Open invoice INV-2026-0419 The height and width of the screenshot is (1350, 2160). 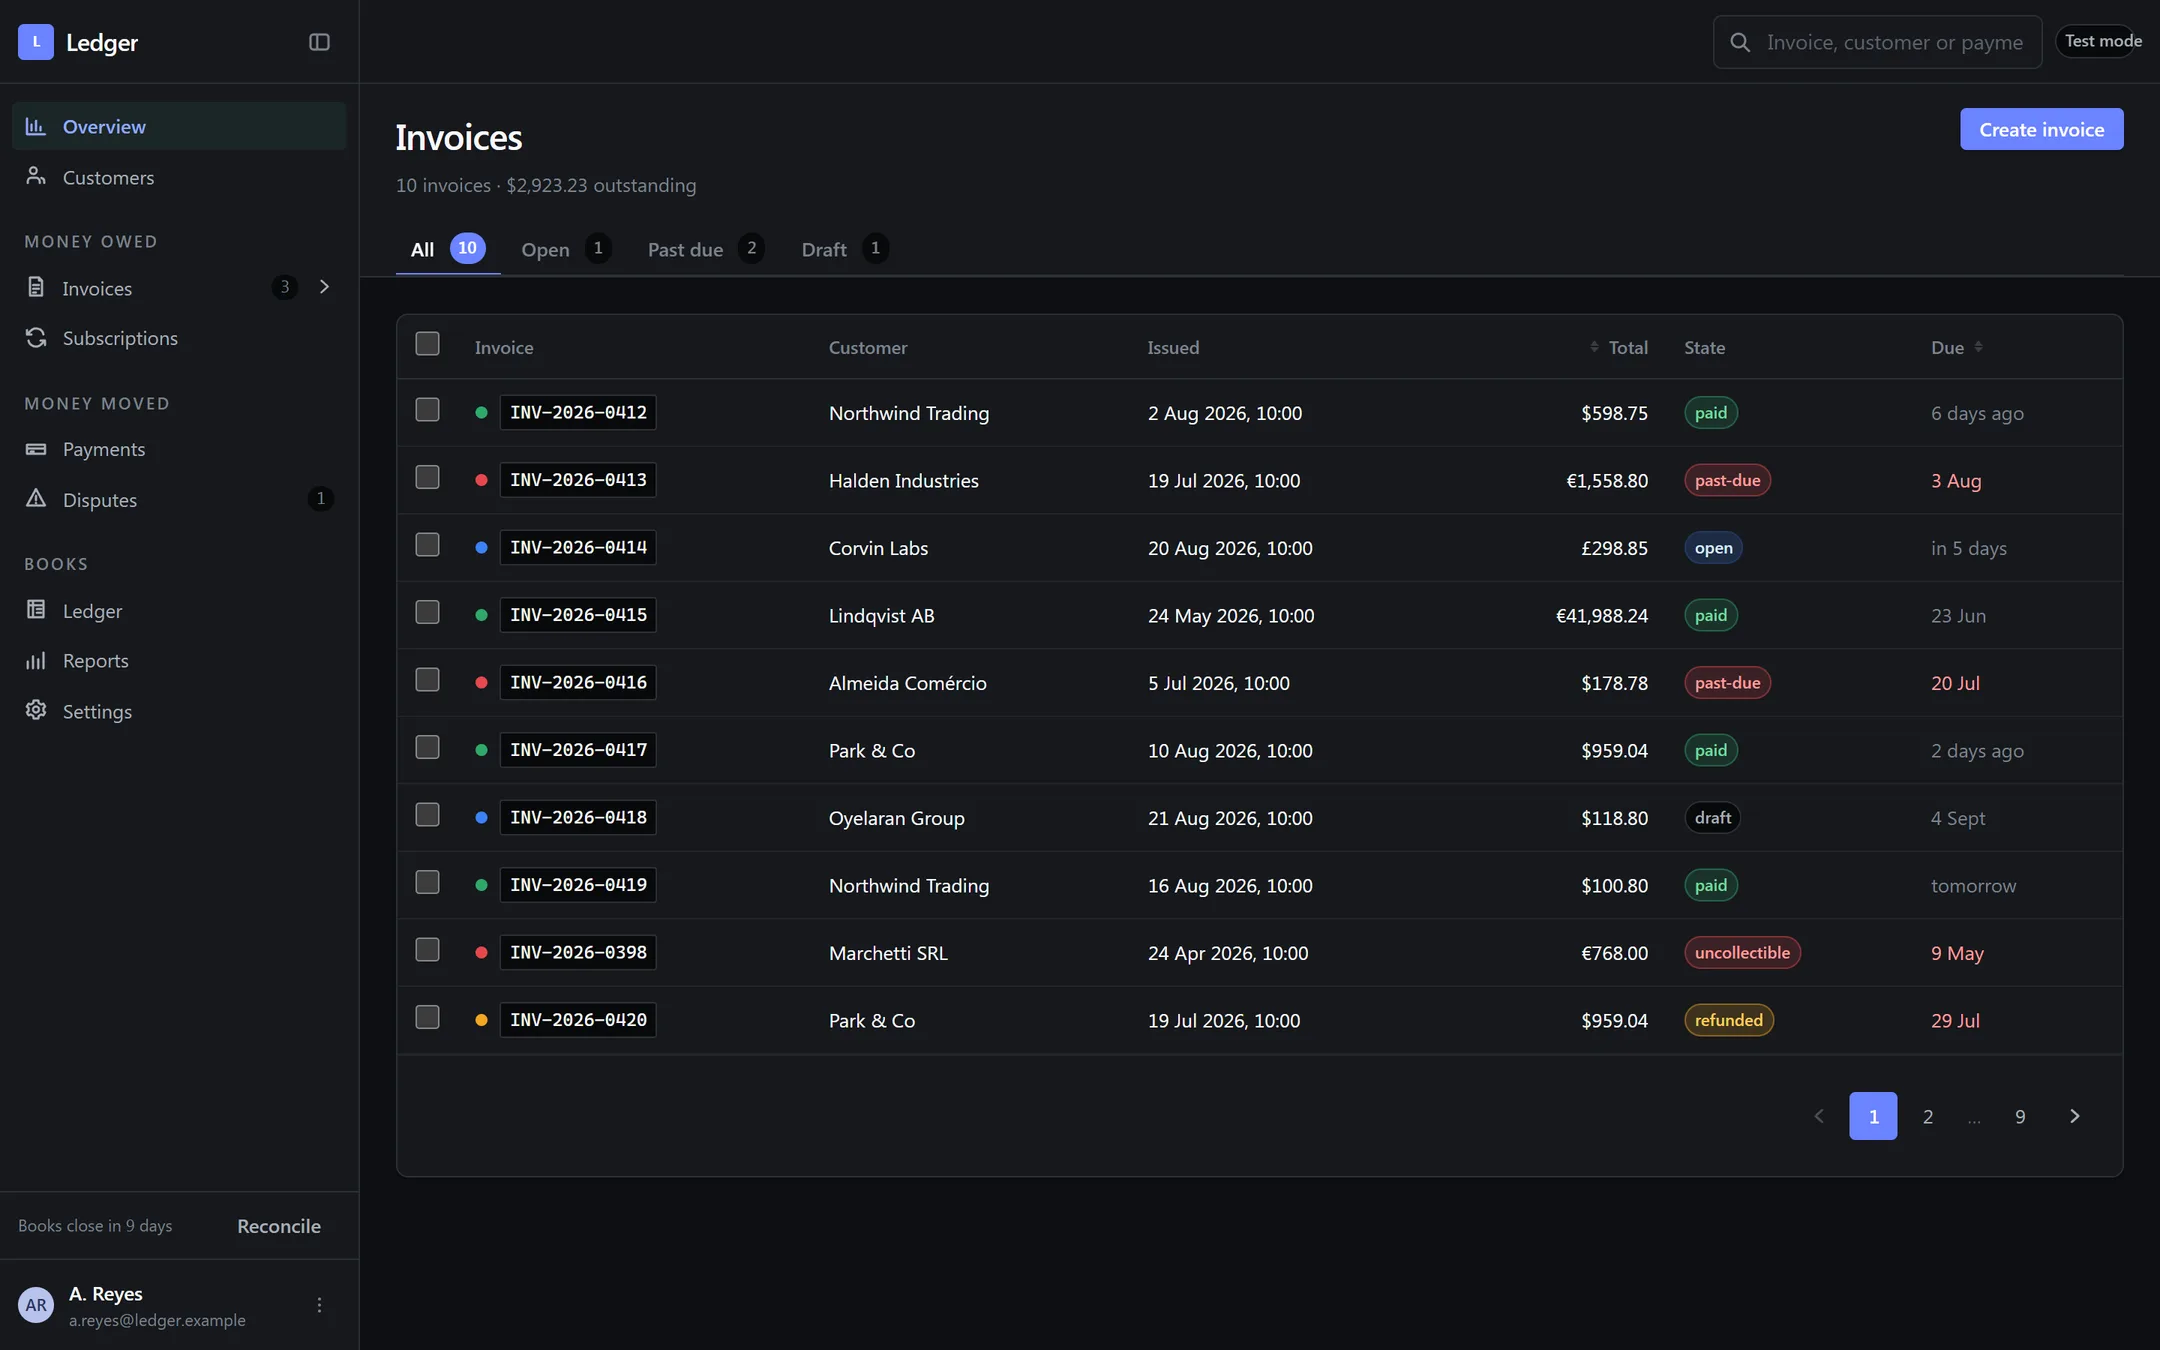click(x=578, y=885)
